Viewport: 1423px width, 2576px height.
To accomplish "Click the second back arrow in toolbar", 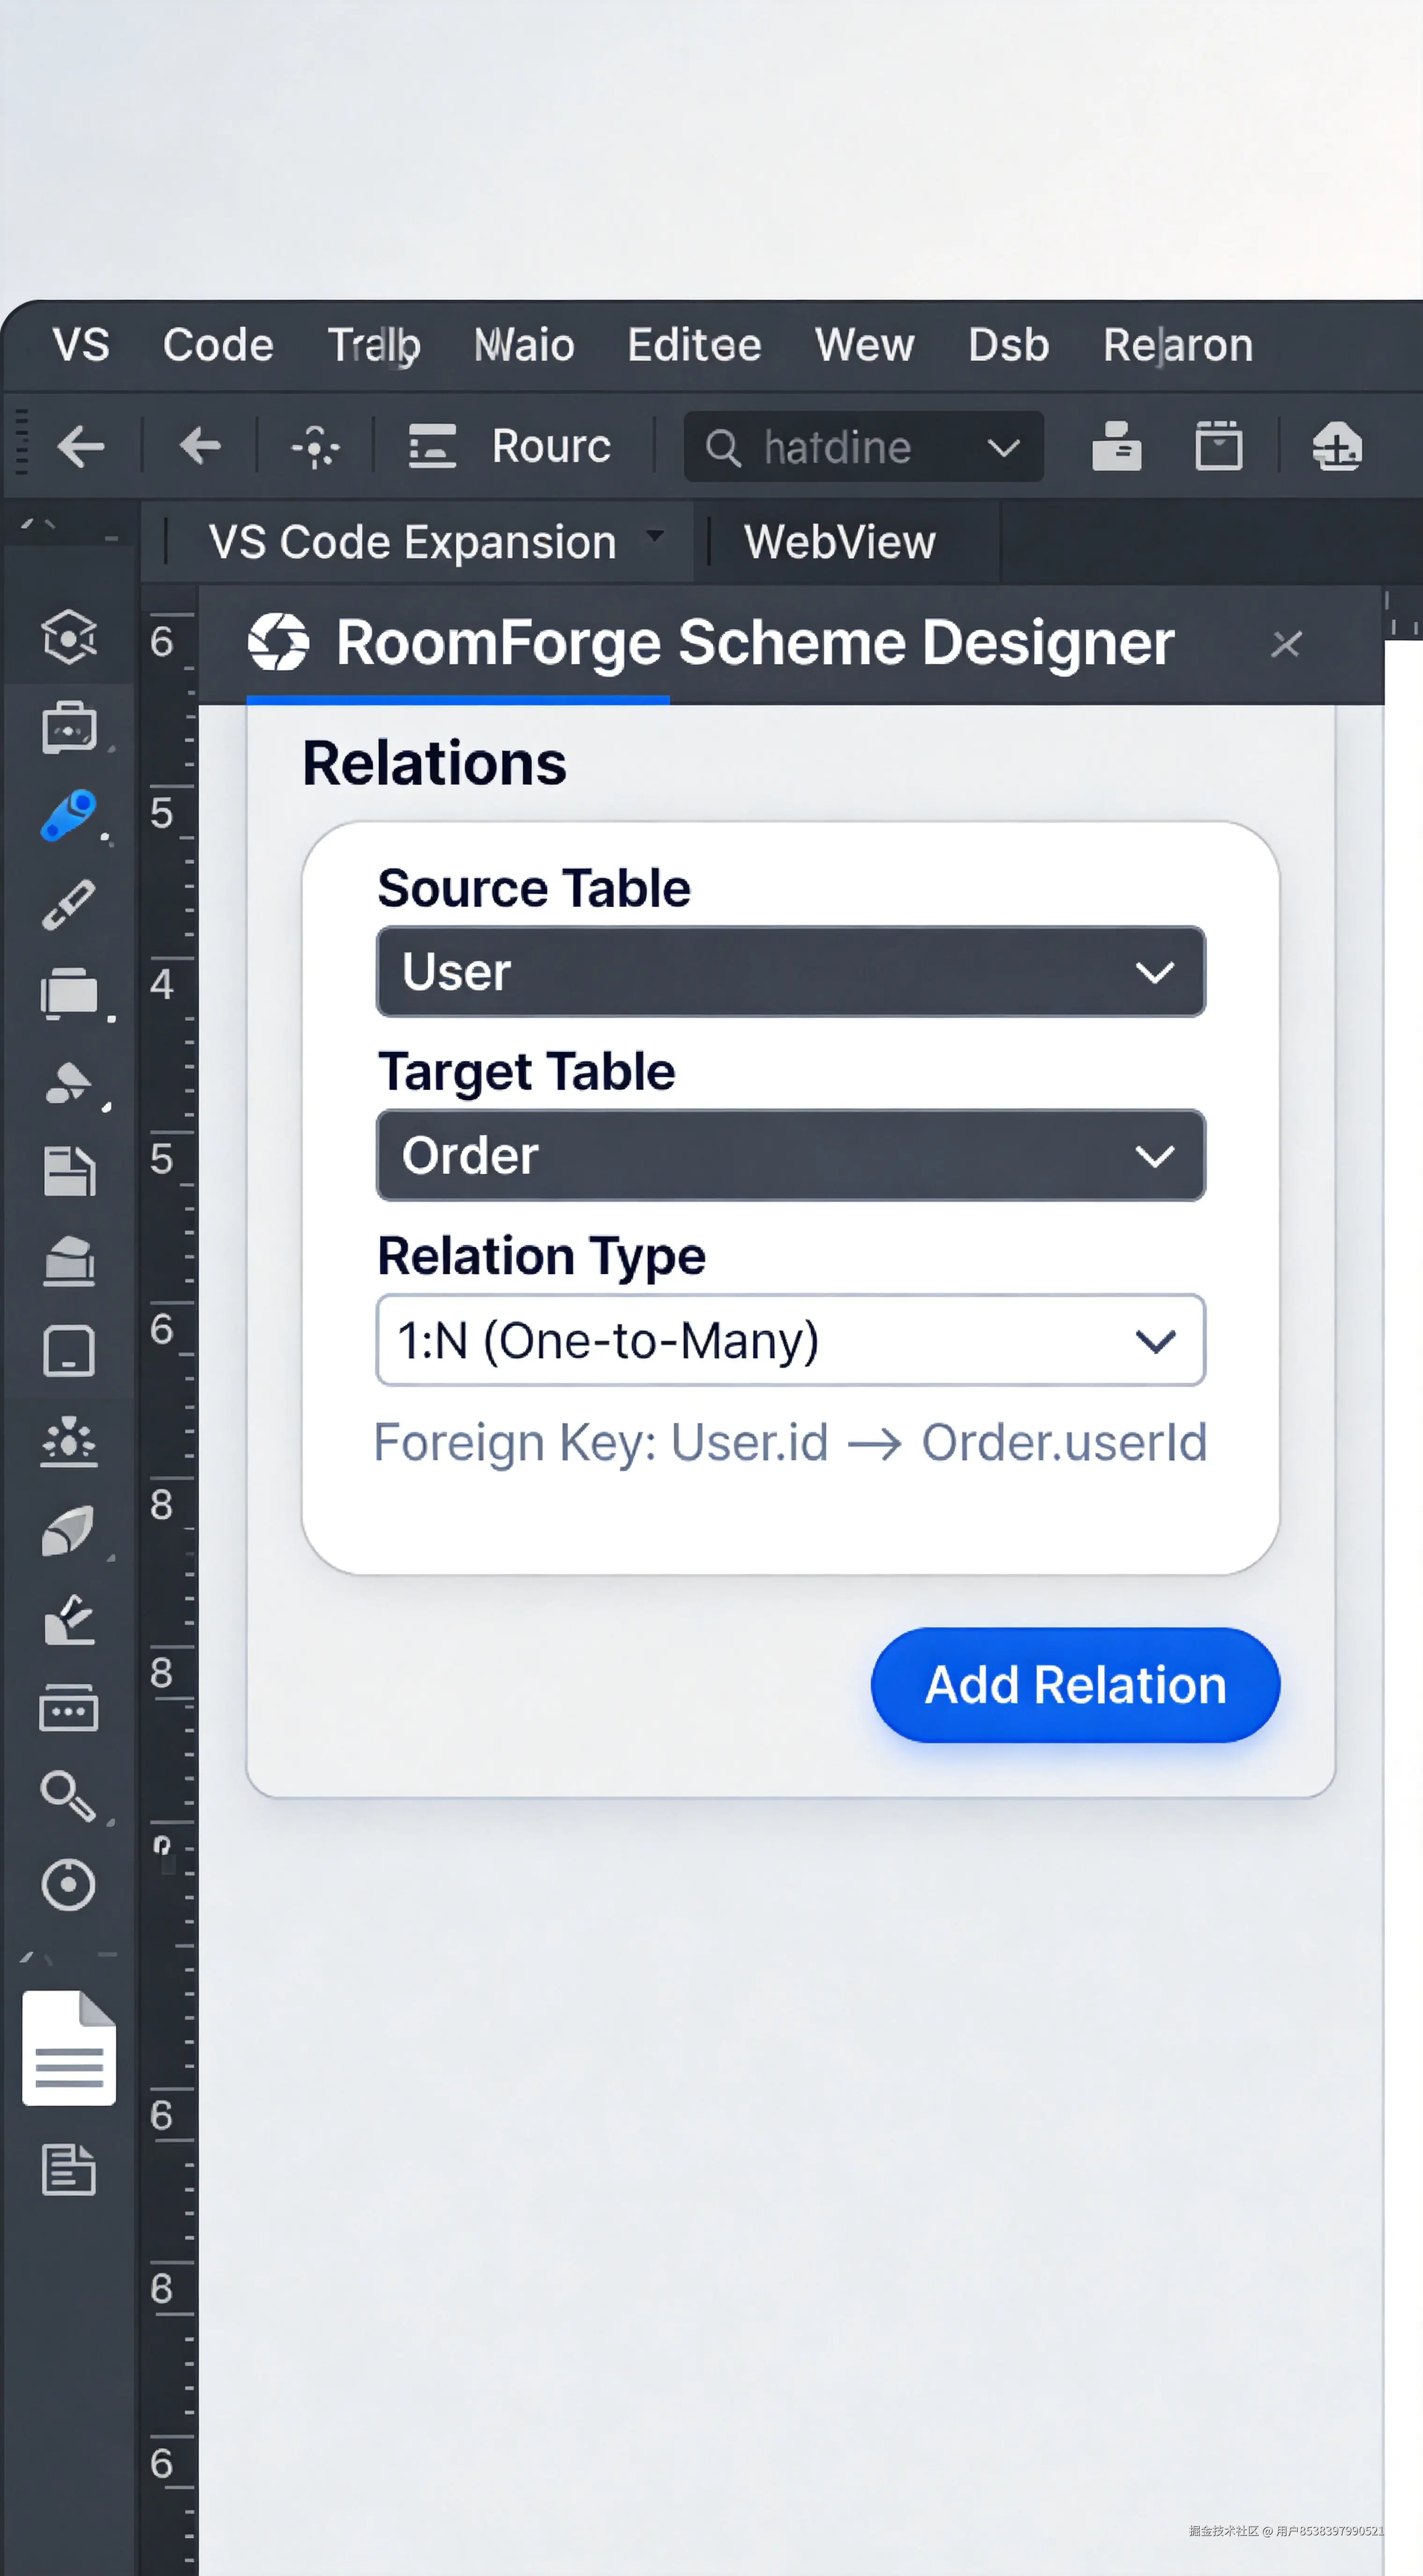I will pyautogui.click(x=200, y=446).
